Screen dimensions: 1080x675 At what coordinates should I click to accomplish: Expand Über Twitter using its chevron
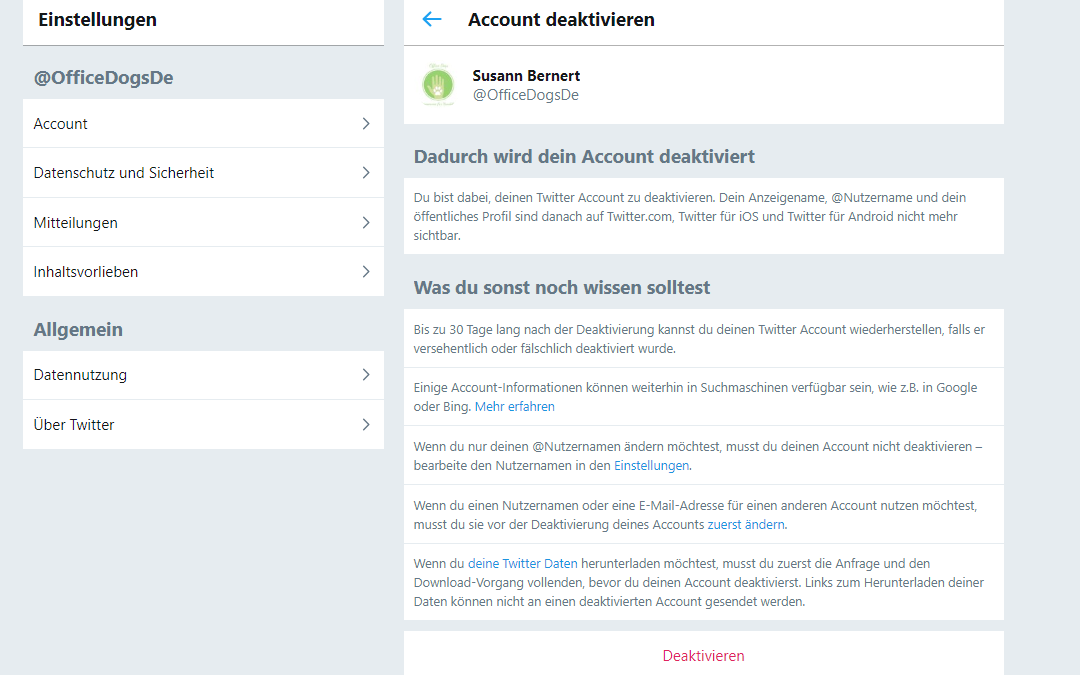(366, 425)
